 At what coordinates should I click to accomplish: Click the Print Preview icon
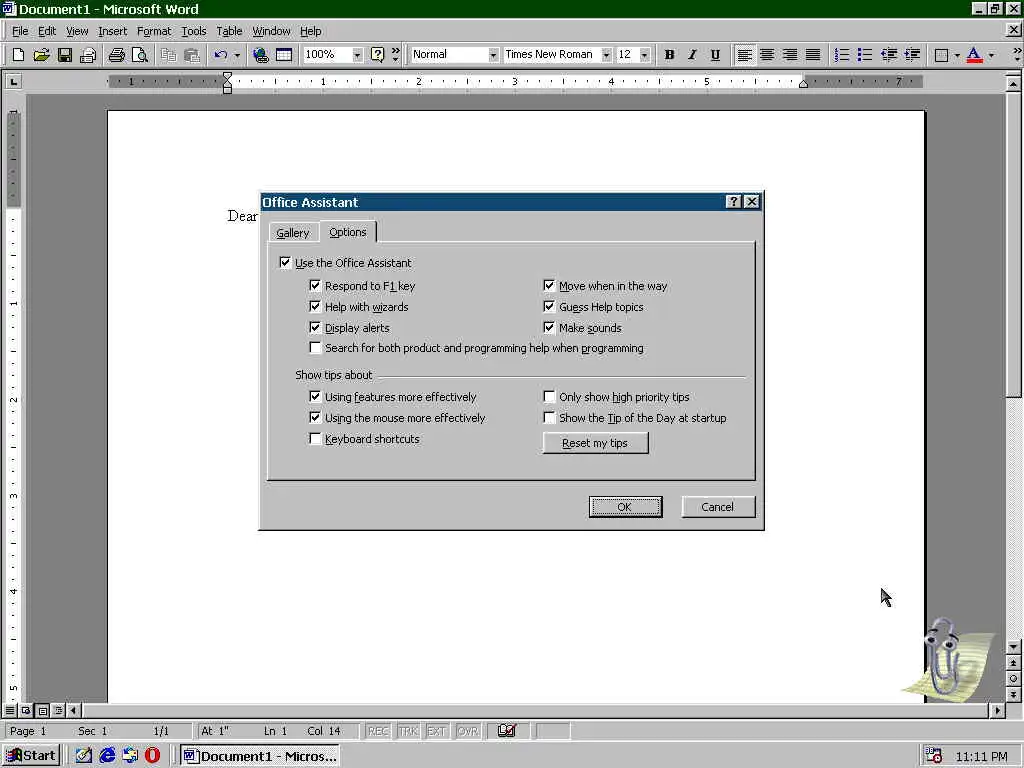click(140, 55)
